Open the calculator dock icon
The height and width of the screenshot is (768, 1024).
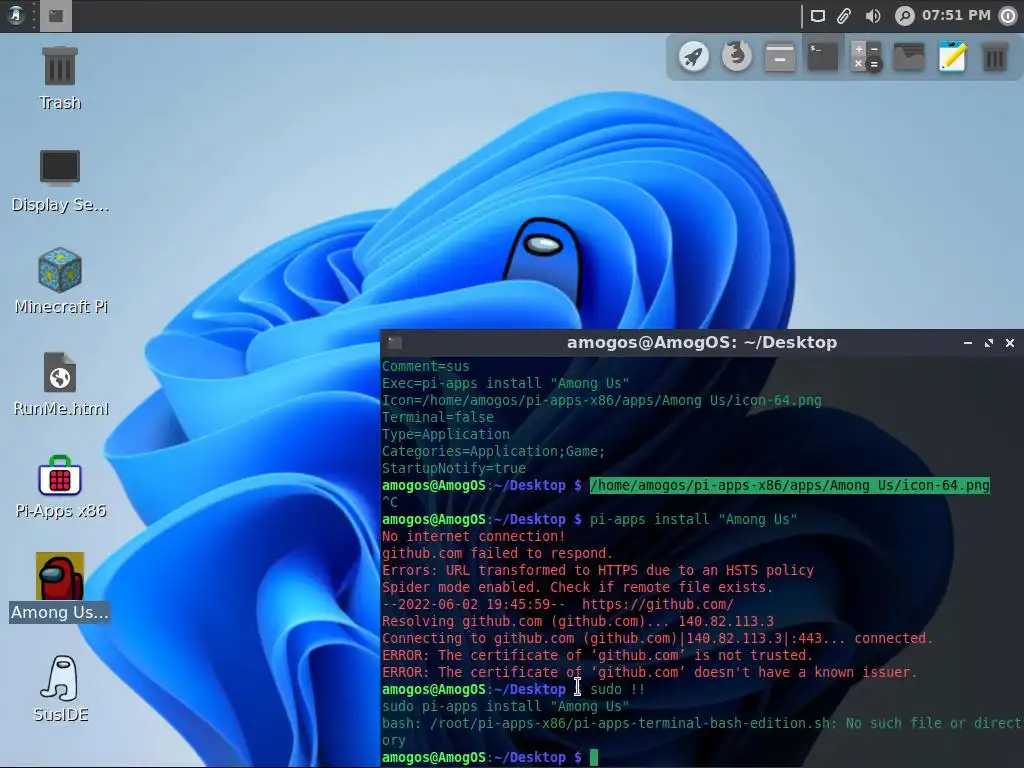coord(866,57)
